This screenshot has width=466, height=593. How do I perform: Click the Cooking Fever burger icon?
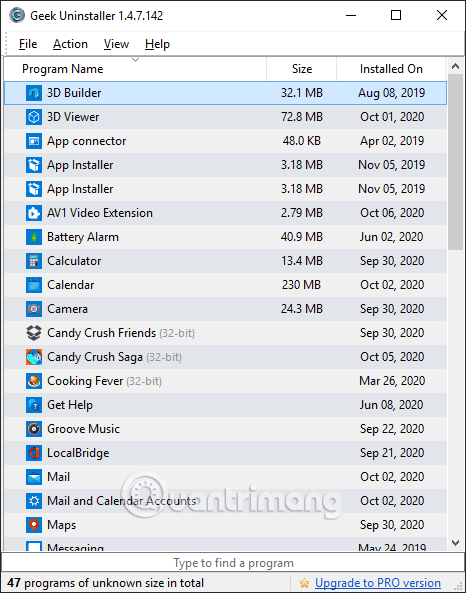(x=34, y=381)
